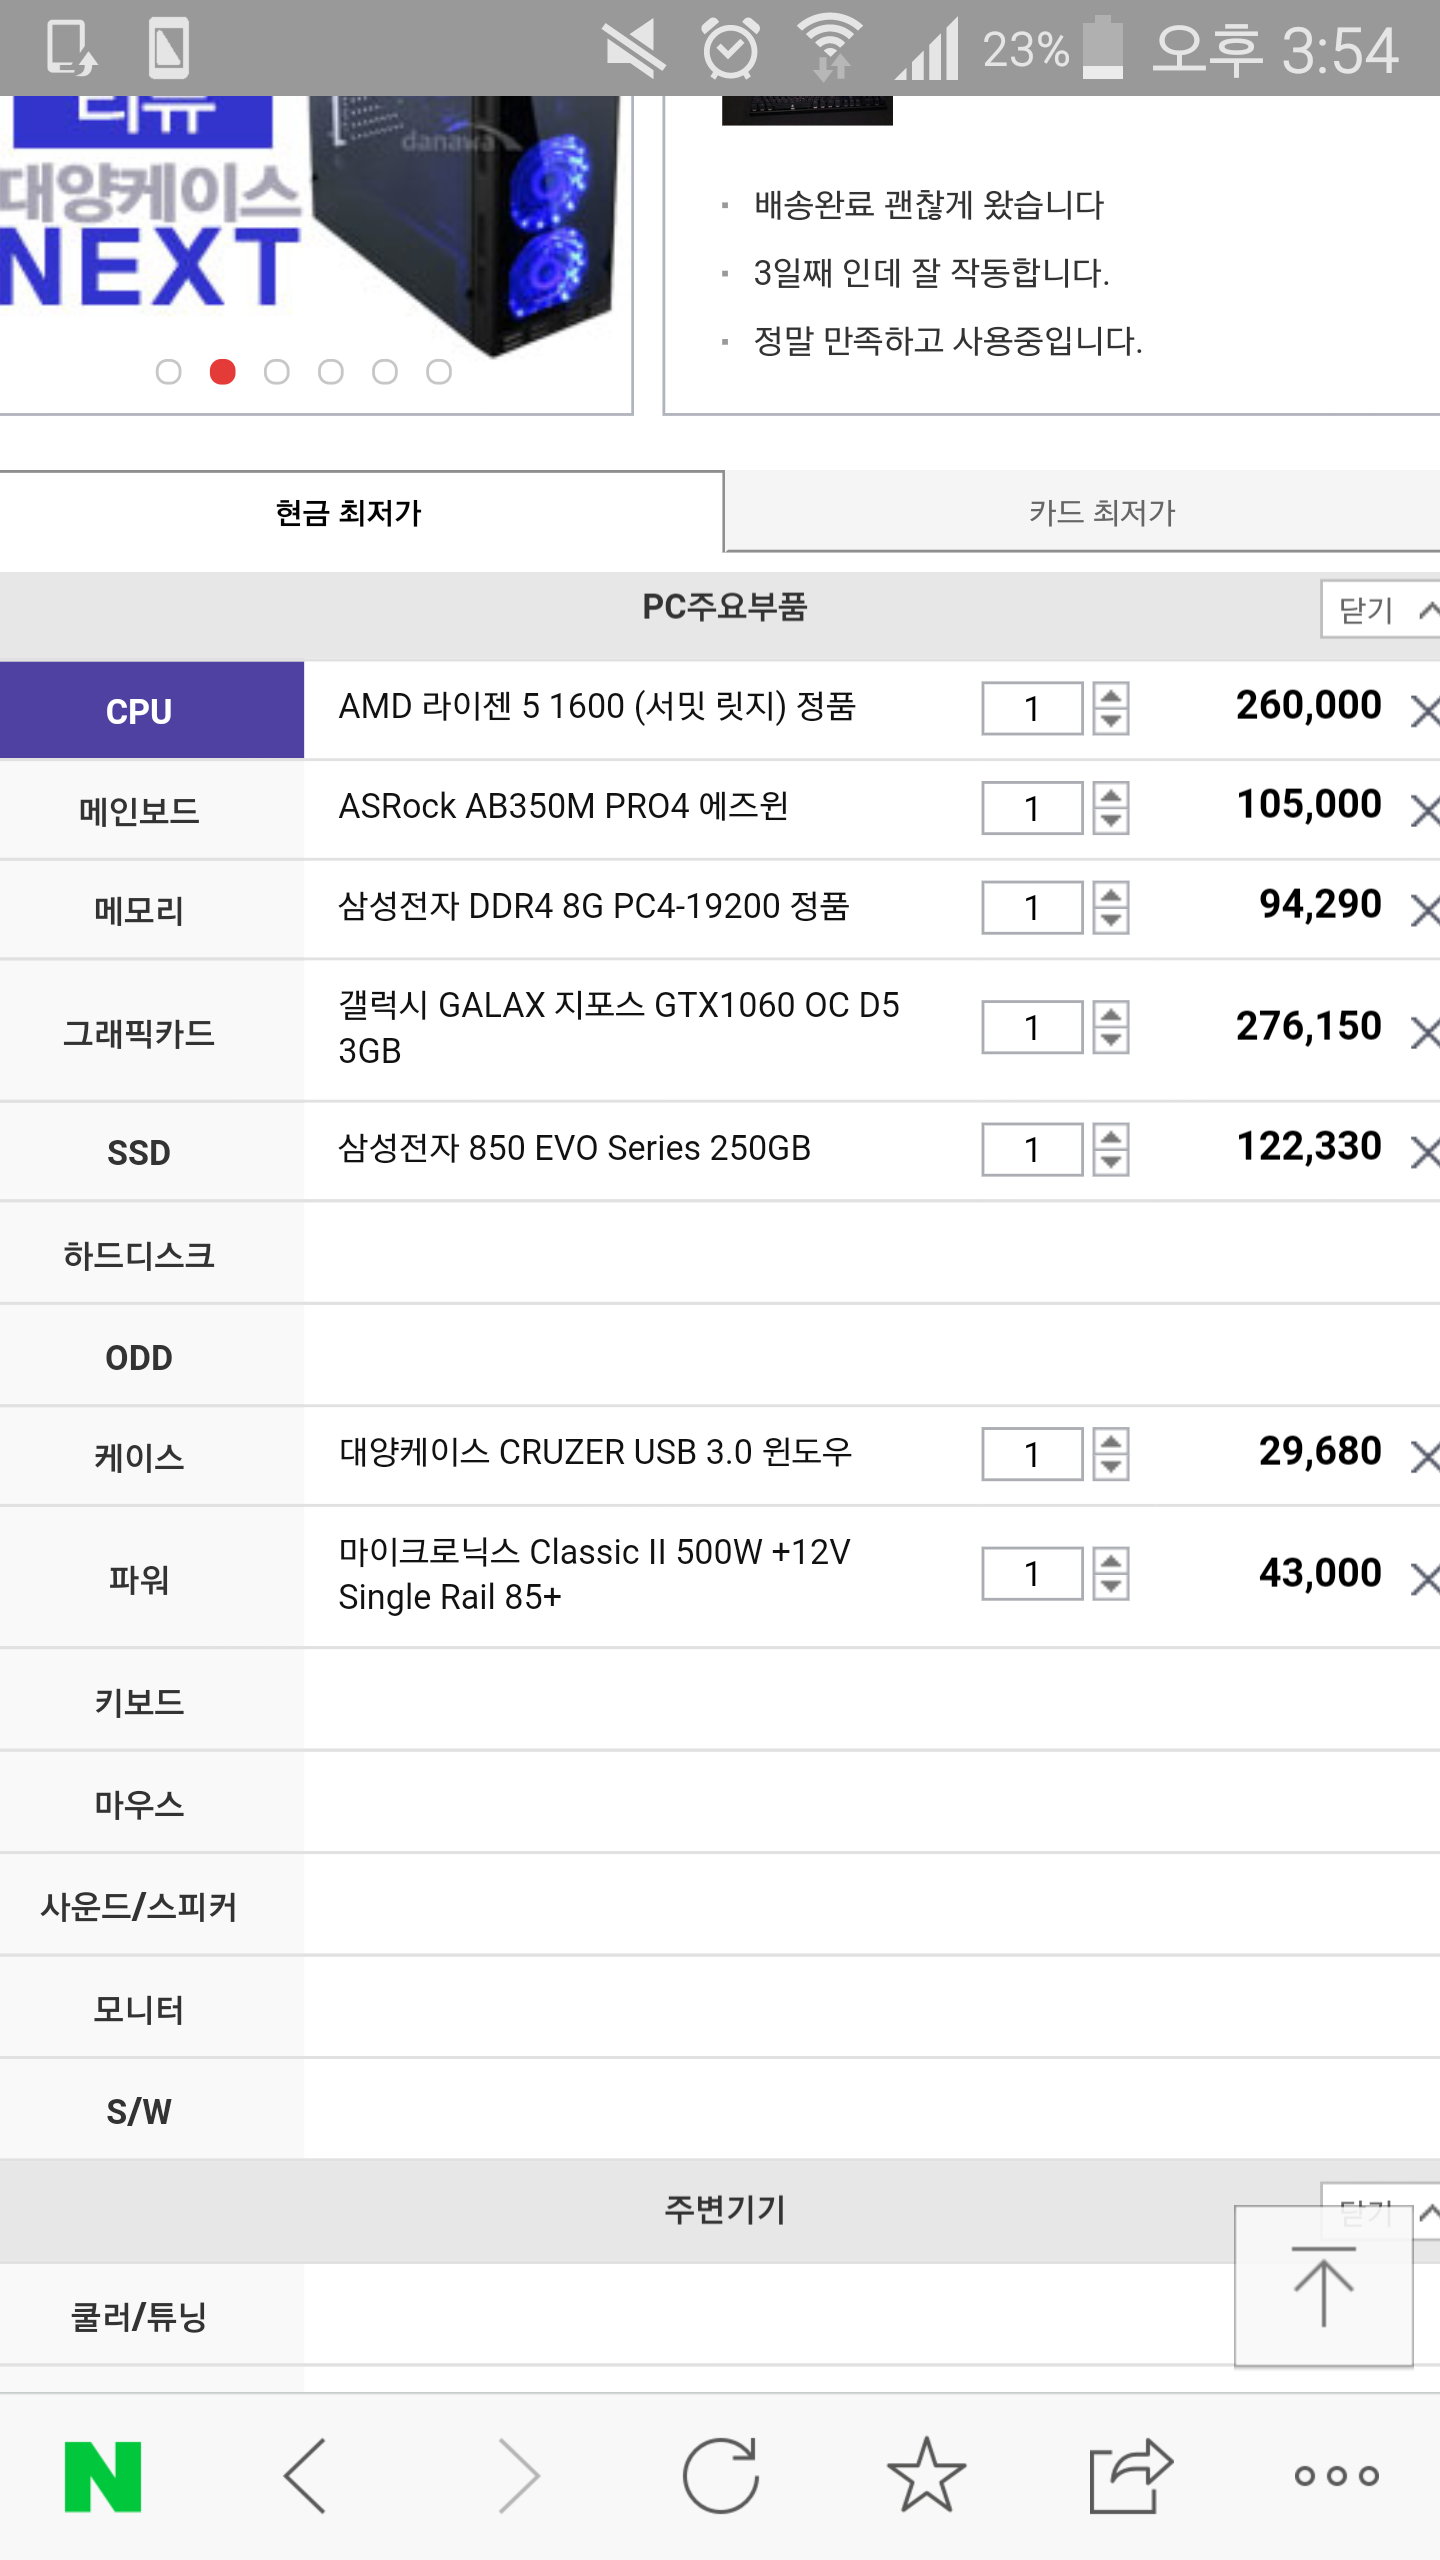
Task: Adjust SSD quantity with the stepper arrows
Action: (1111, 1150)
